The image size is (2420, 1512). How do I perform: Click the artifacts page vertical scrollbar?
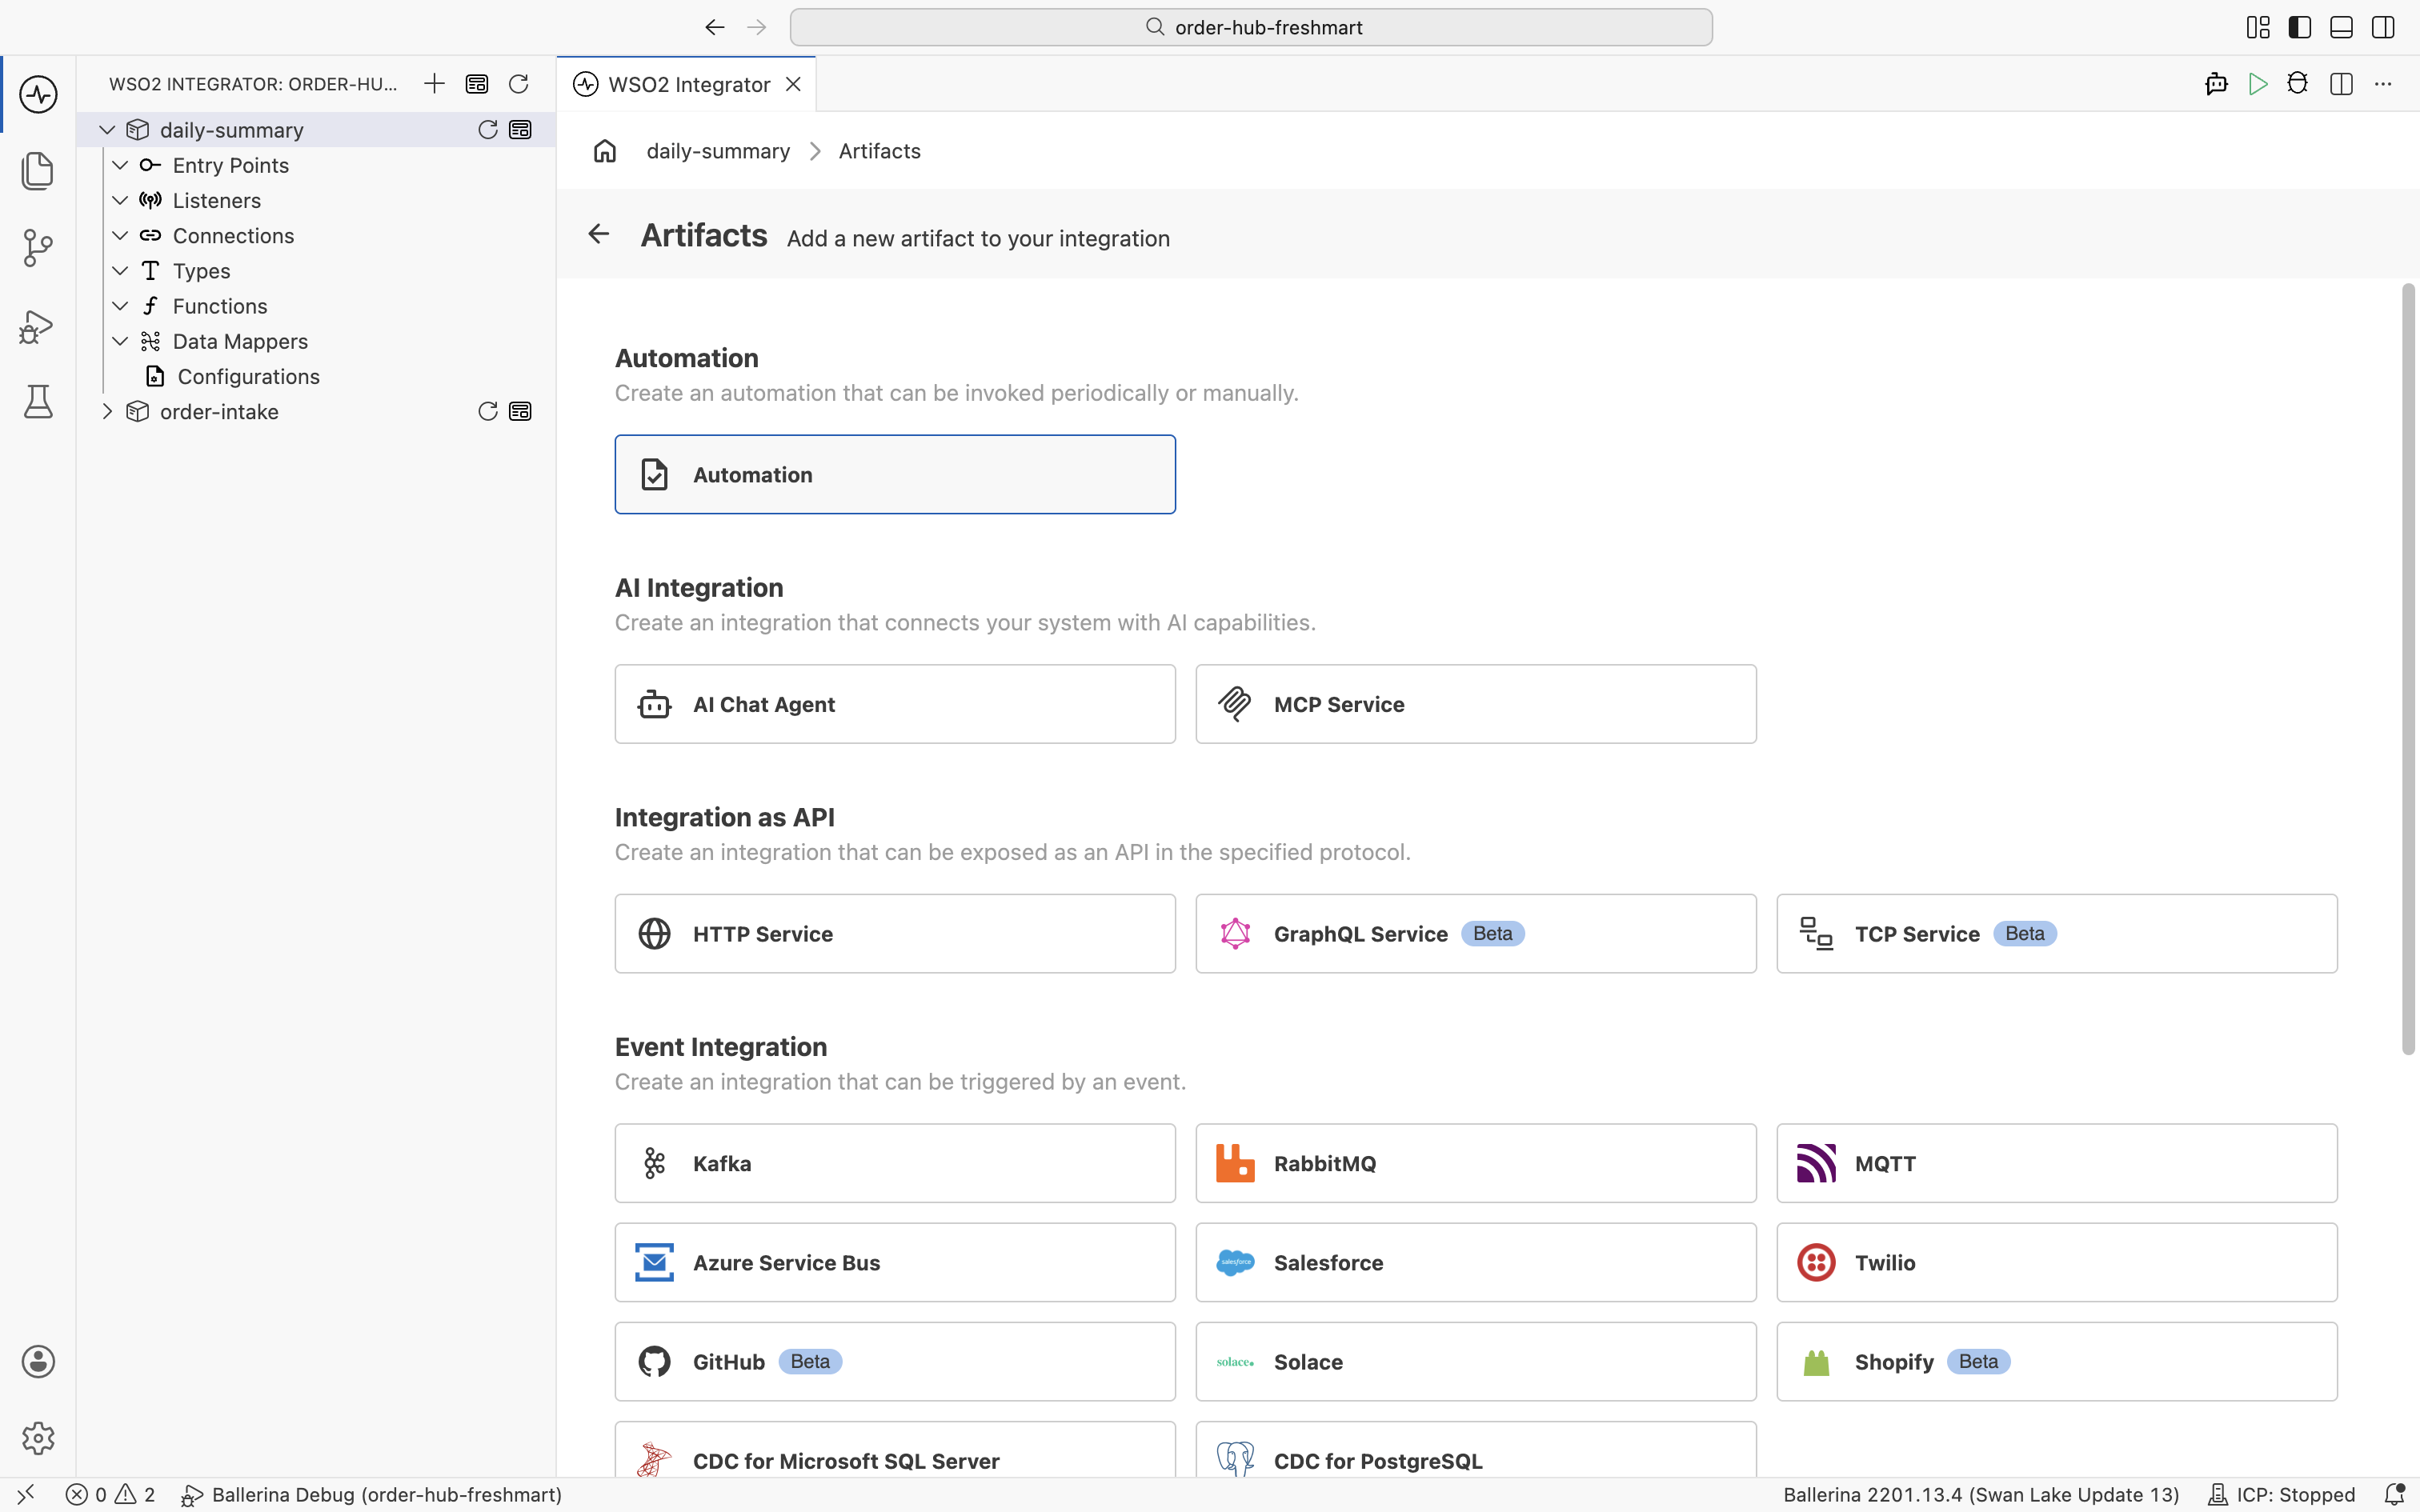click(x=2408, y=668)
